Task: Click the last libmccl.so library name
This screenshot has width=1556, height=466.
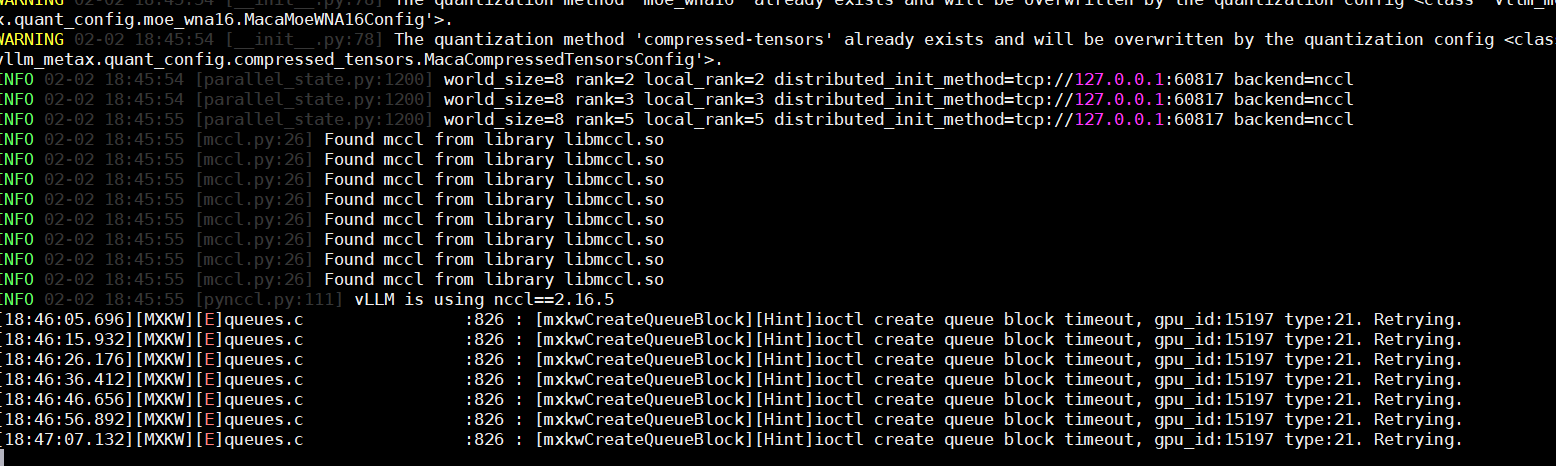Action: [614, 279]
